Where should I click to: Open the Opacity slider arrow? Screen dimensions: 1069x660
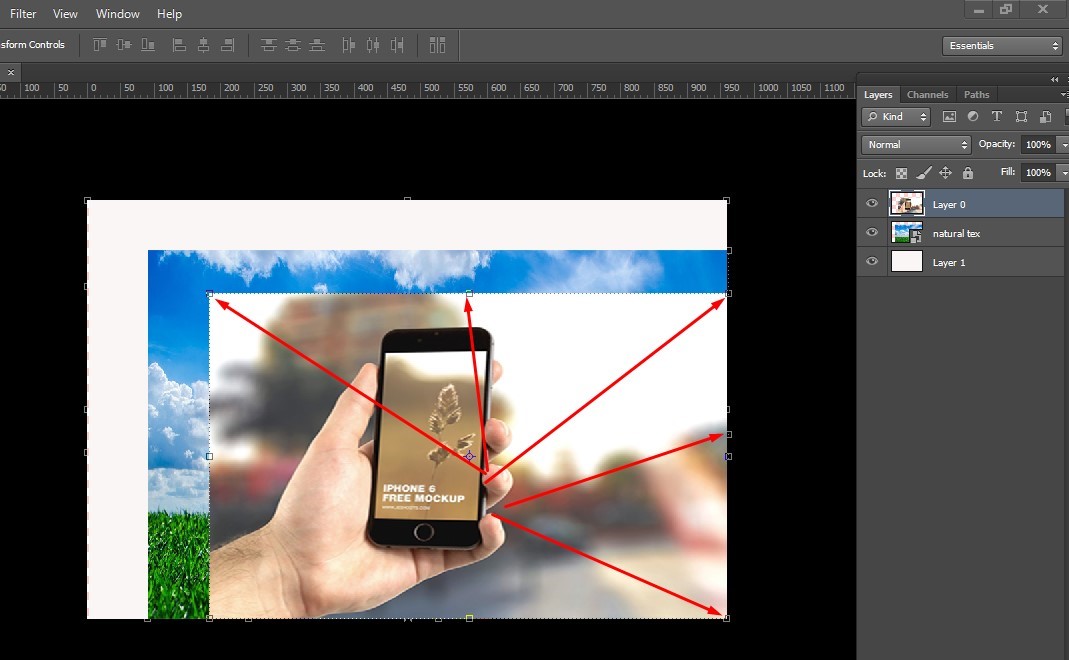pyautogui.click(x=1063, y=145)
